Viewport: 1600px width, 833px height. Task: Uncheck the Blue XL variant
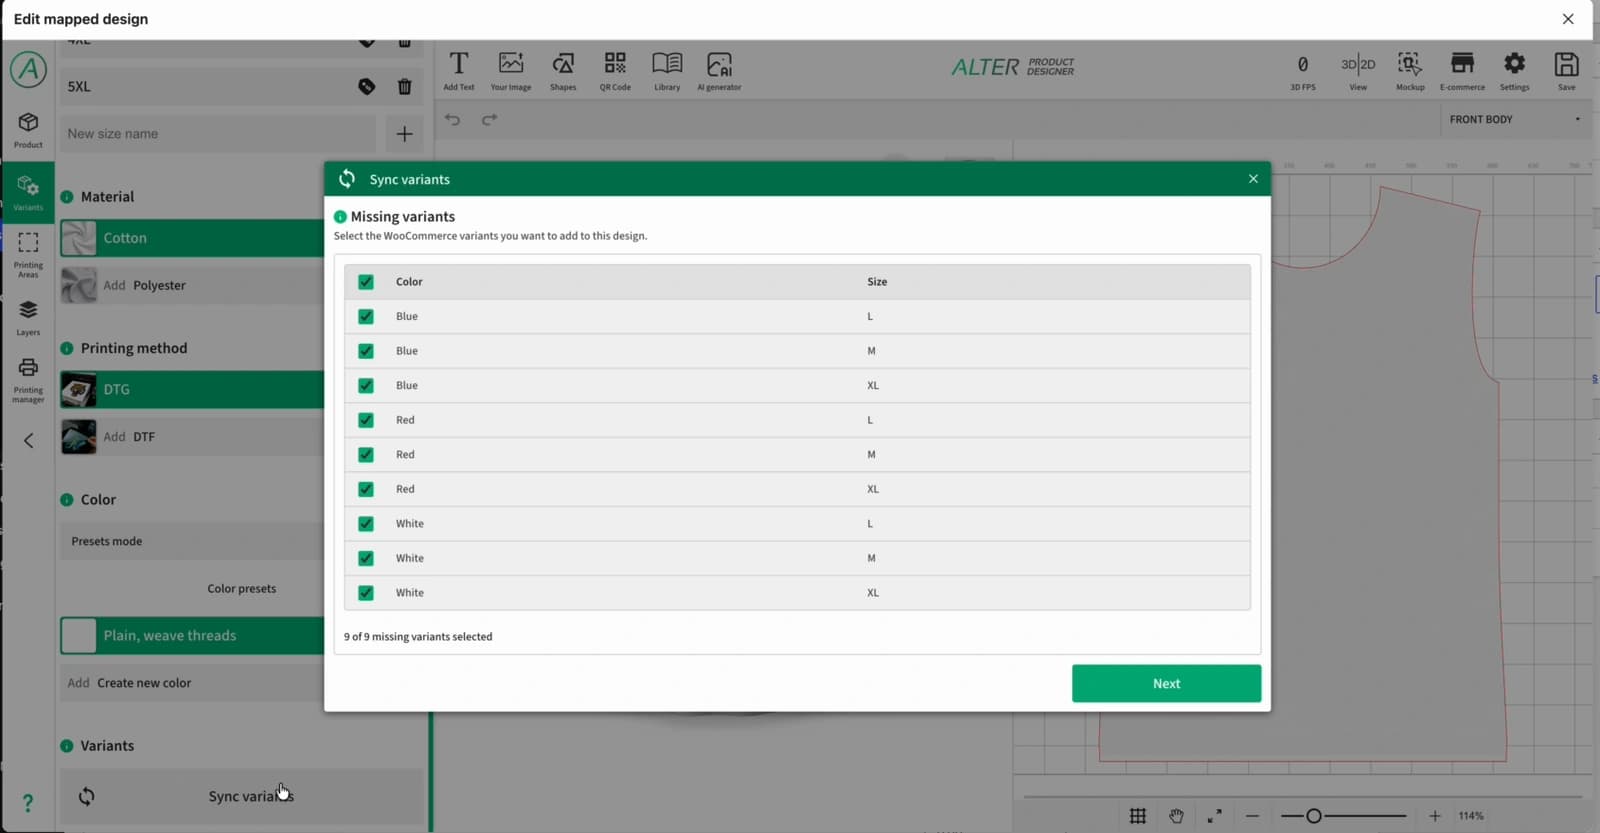click(x=366, y=385)
